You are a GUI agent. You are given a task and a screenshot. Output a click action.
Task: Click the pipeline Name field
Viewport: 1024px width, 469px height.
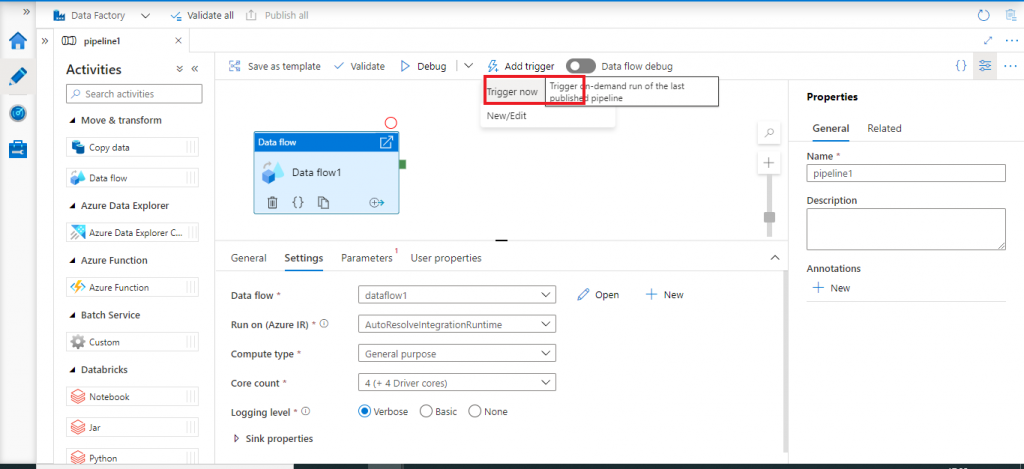click(906, 174)
